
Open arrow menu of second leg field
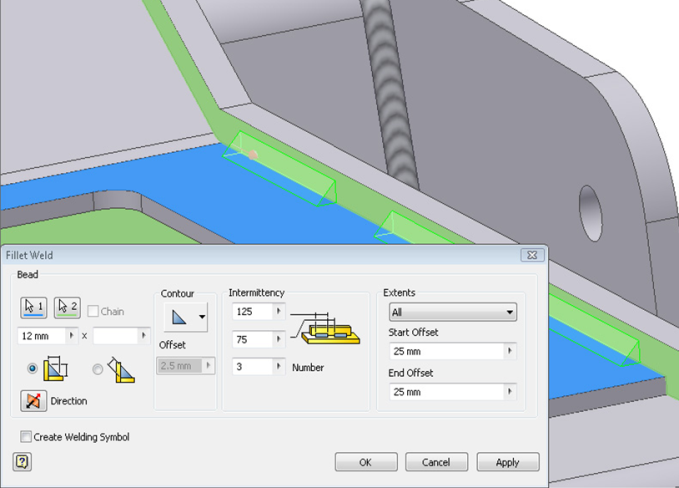(144, 336)
